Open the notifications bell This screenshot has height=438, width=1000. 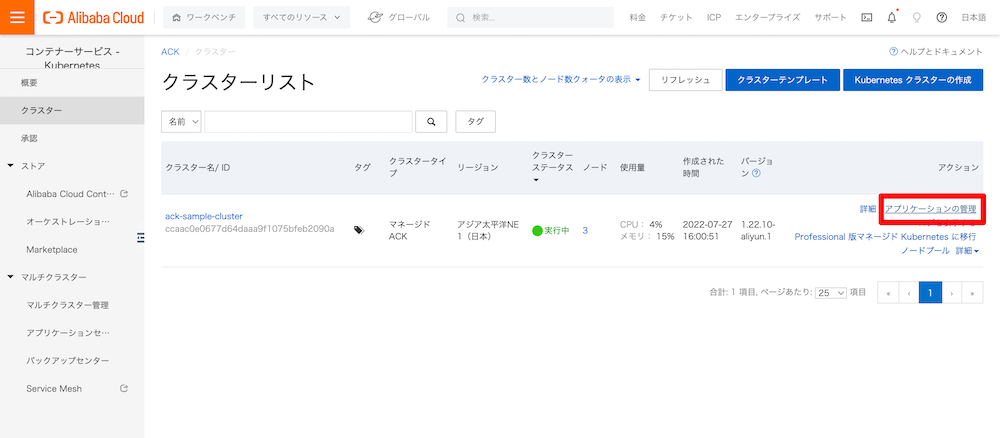(x=891, y=17)
